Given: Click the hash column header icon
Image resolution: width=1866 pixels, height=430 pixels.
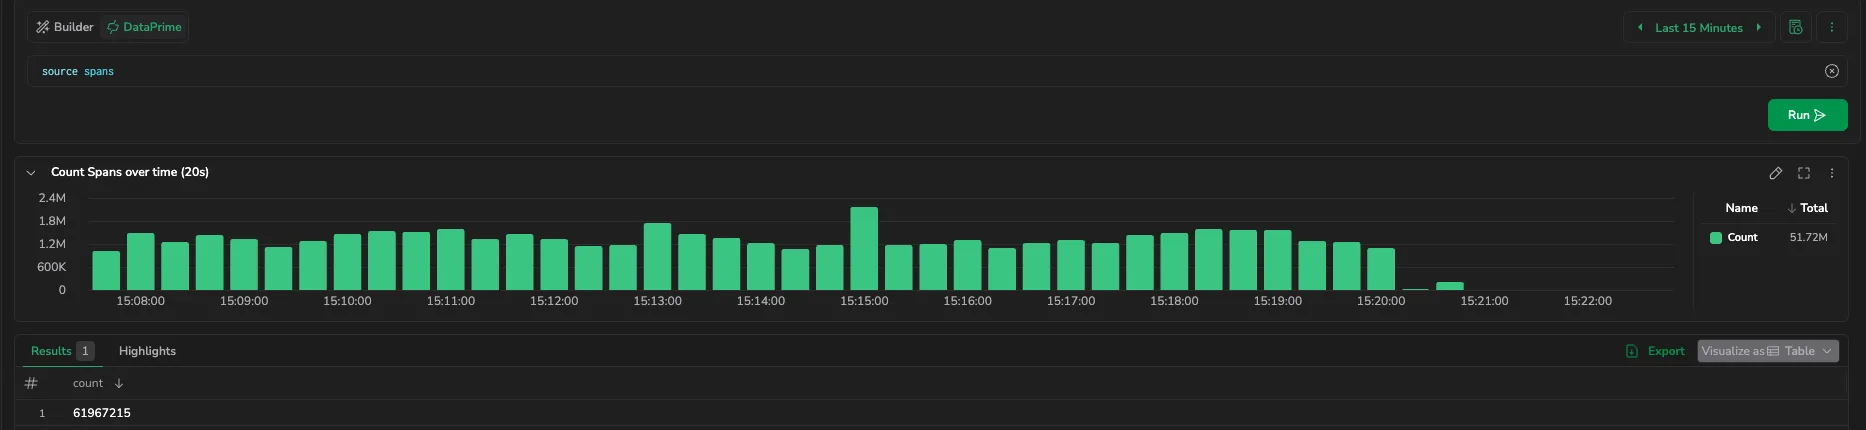Looking at the screenshot, I should (x=31, y=383).
